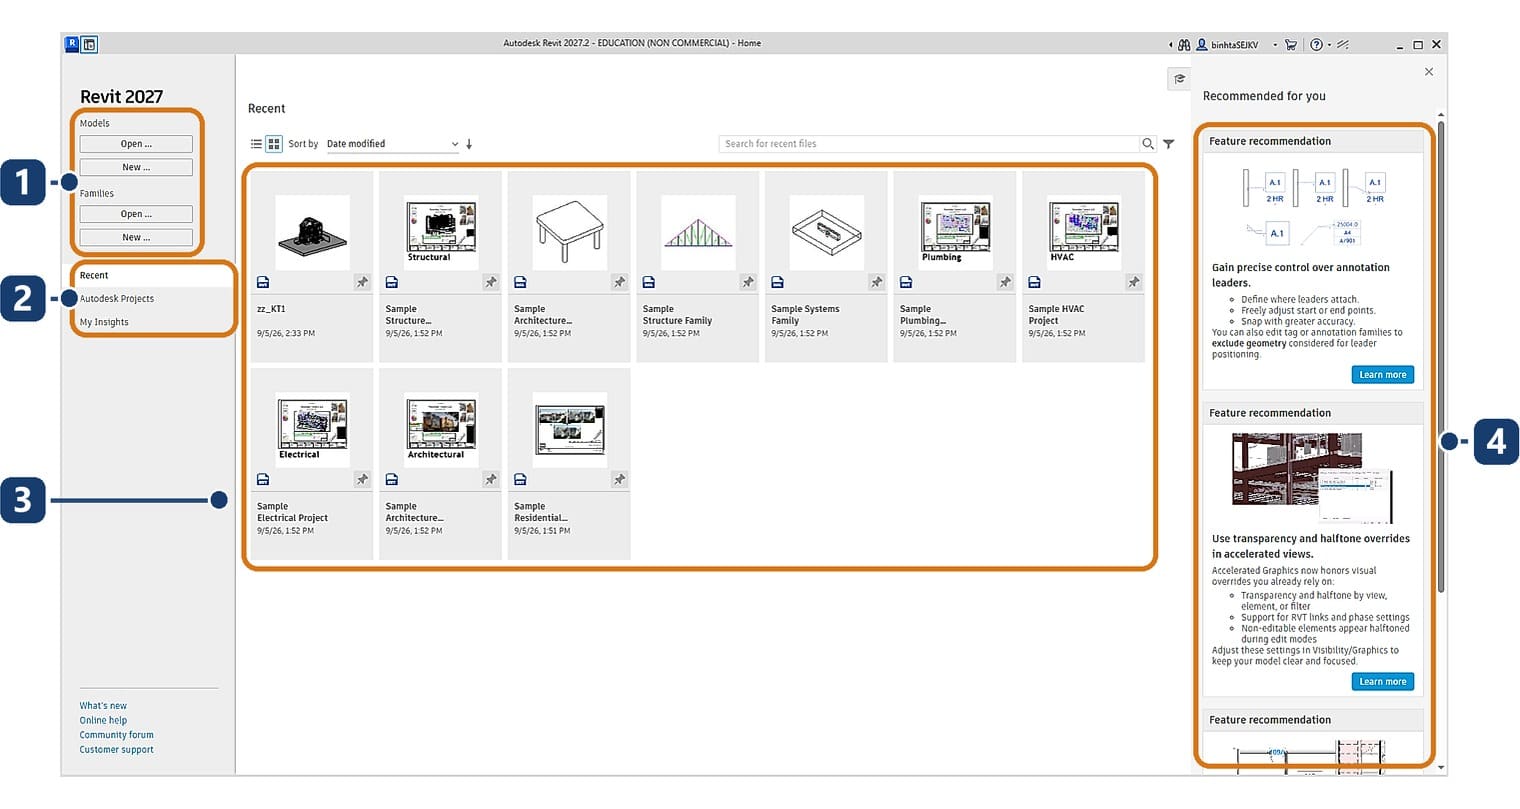
Task: Click the recommendations panel scrollbar
Action: [x=1441, y=355]
